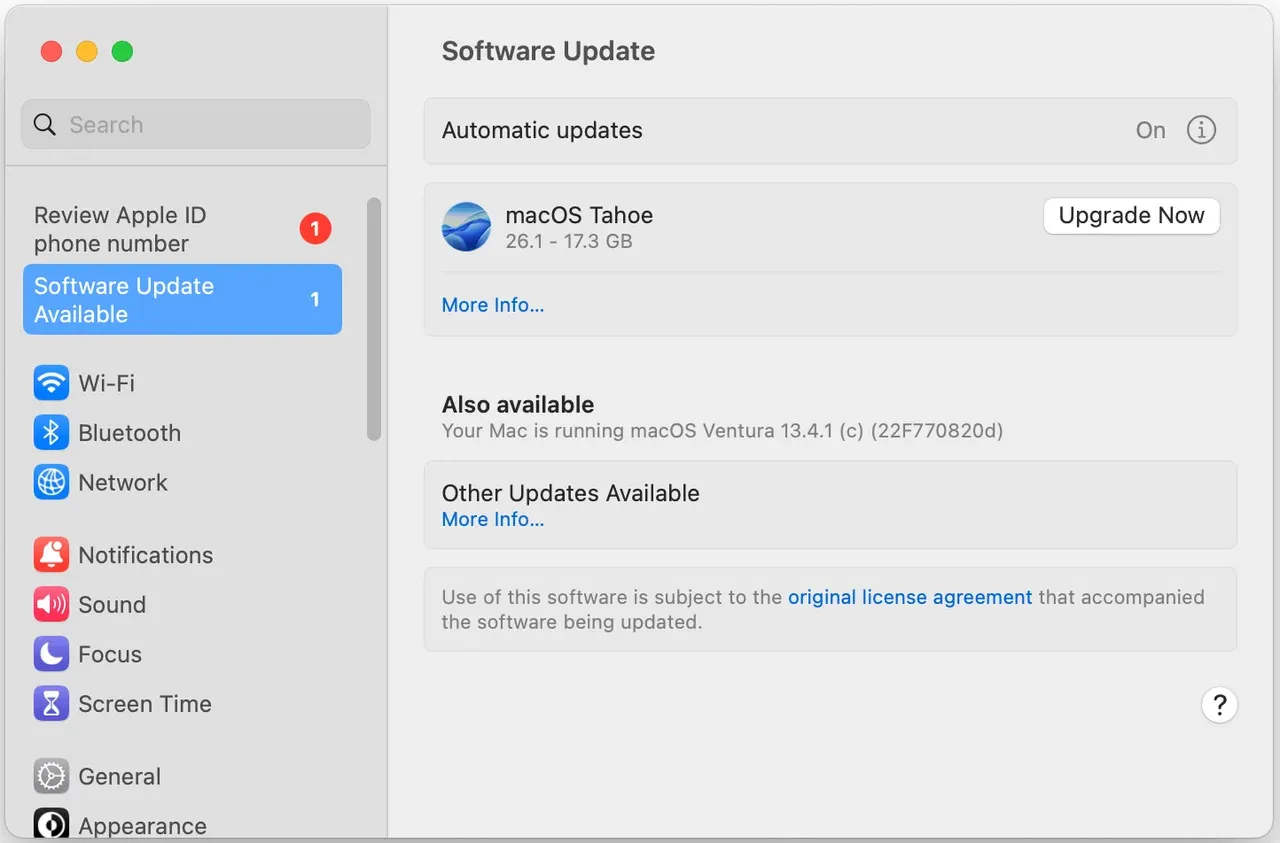Screen dimensions: 1280x843
Task: Click the 26.1 - 17.3 GB text
Action: [569, 241]
